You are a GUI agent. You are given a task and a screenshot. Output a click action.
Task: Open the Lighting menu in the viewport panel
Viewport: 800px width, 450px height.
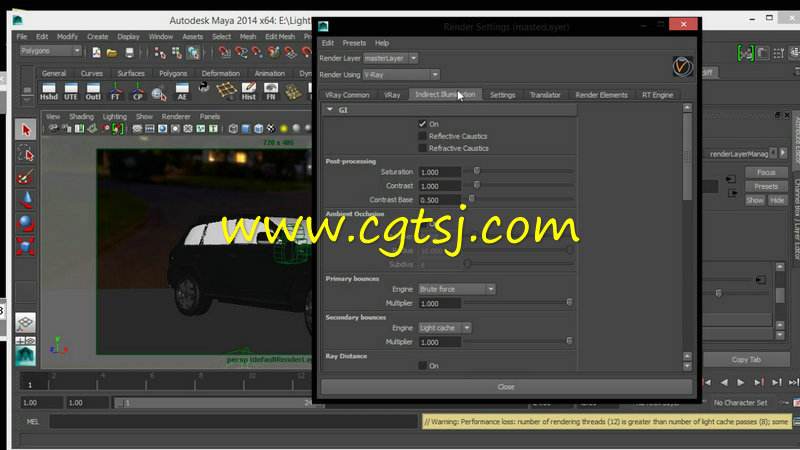(114, 116)
